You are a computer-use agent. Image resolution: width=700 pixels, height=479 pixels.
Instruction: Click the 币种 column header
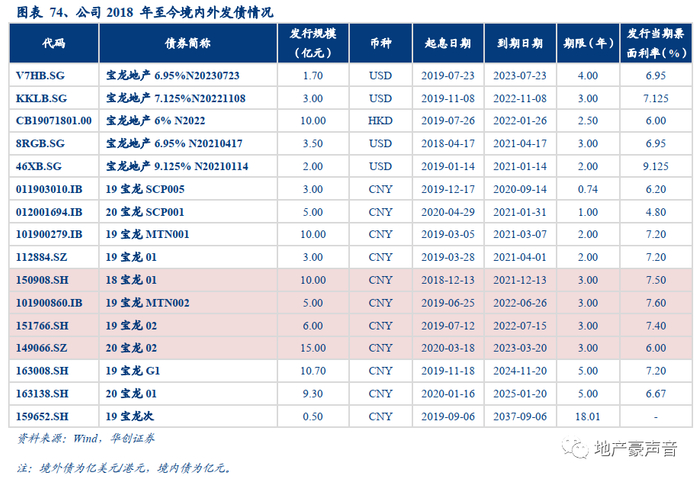click(x=380, y=43)
